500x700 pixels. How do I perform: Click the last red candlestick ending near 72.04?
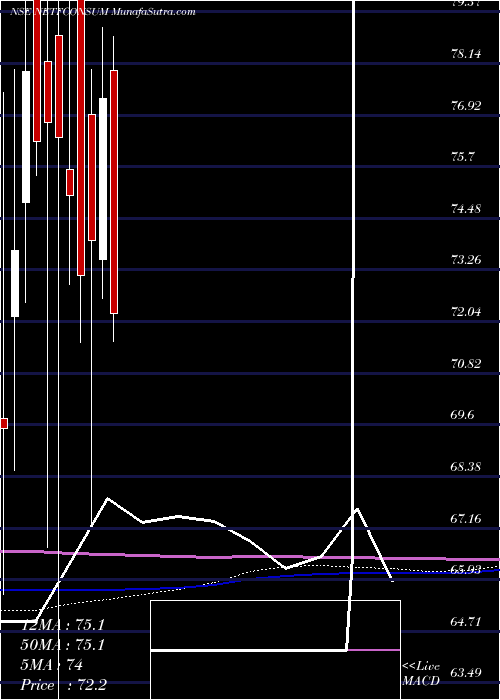(x=114, y=192)
